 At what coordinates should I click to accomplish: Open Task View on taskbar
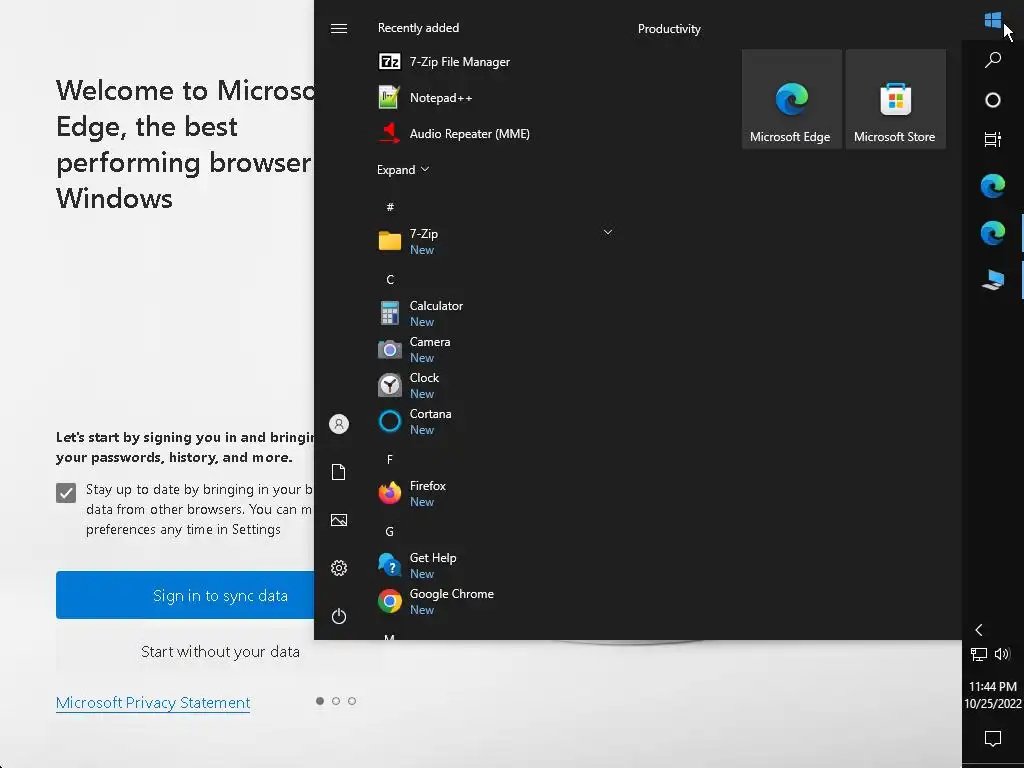click(993, 139)
